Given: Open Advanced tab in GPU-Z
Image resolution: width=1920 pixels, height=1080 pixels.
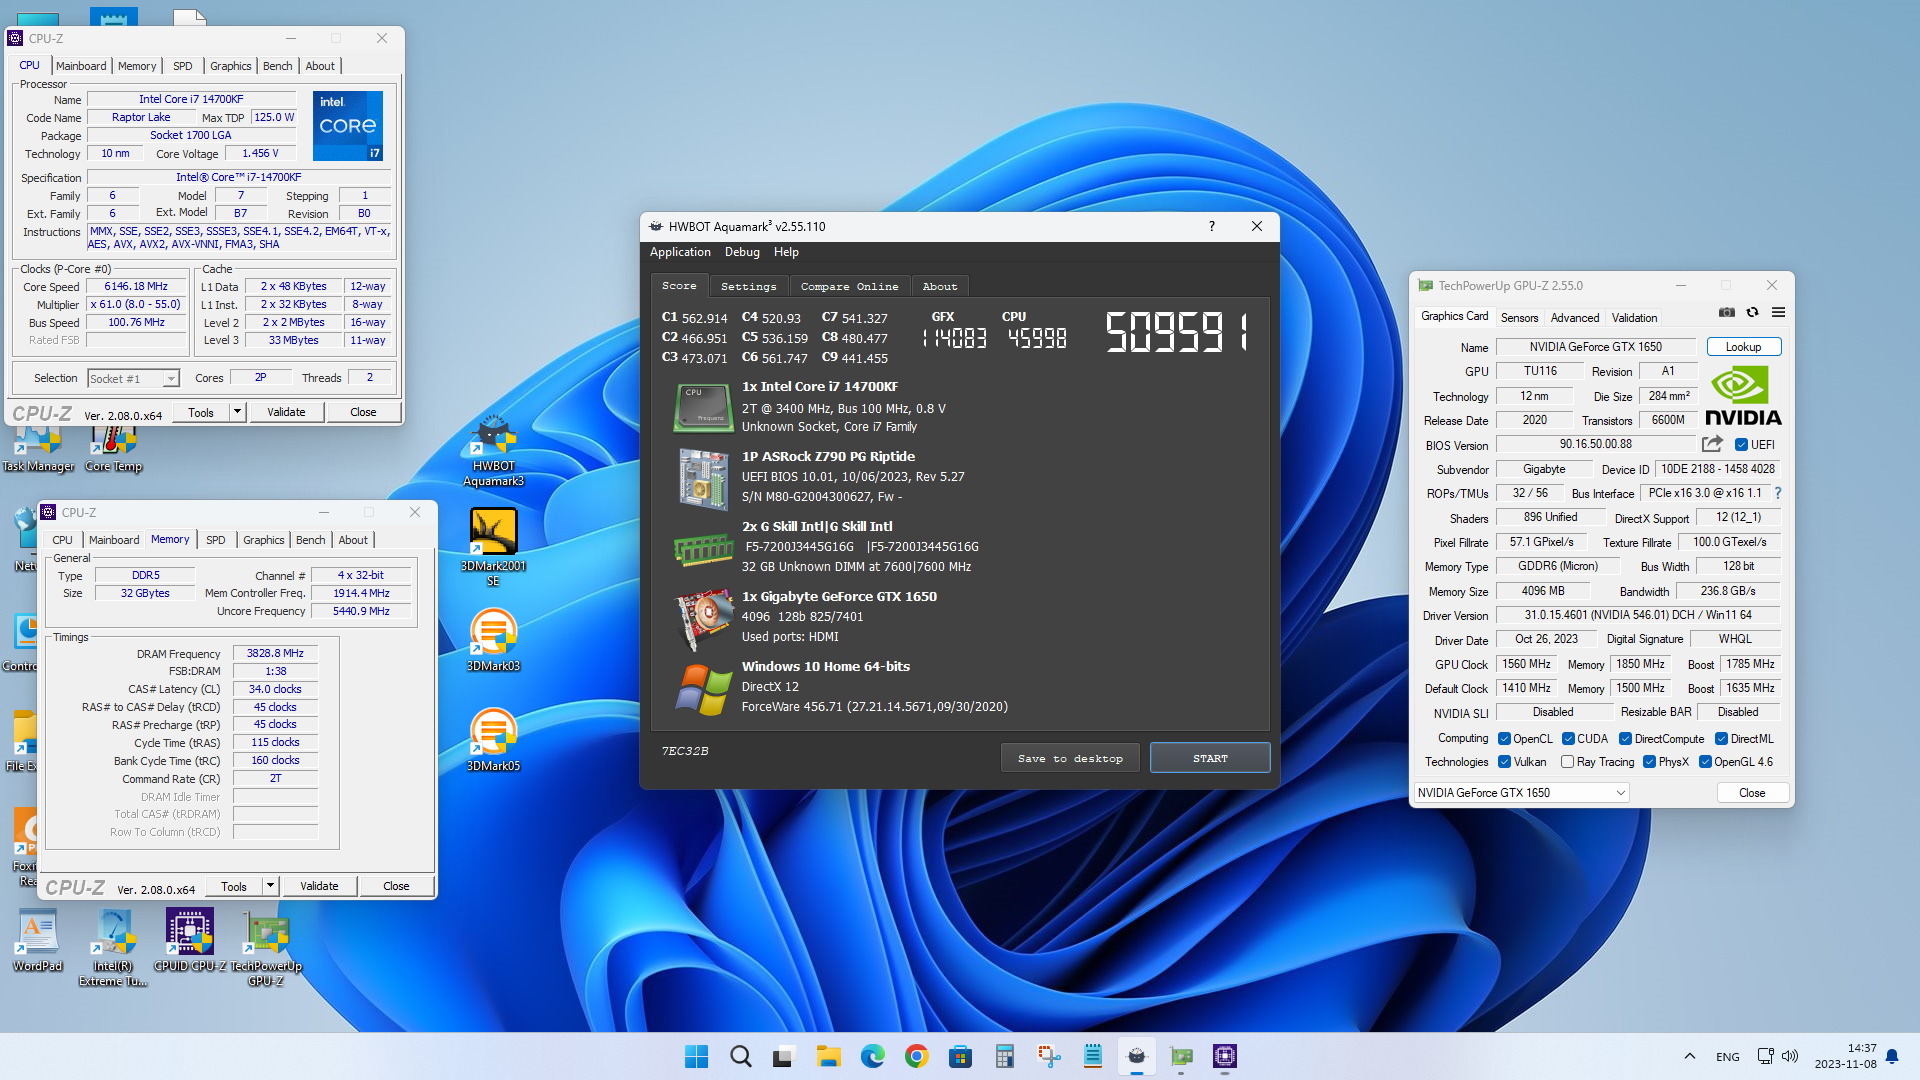Looking at the screenshot, I should [1575, 318].
